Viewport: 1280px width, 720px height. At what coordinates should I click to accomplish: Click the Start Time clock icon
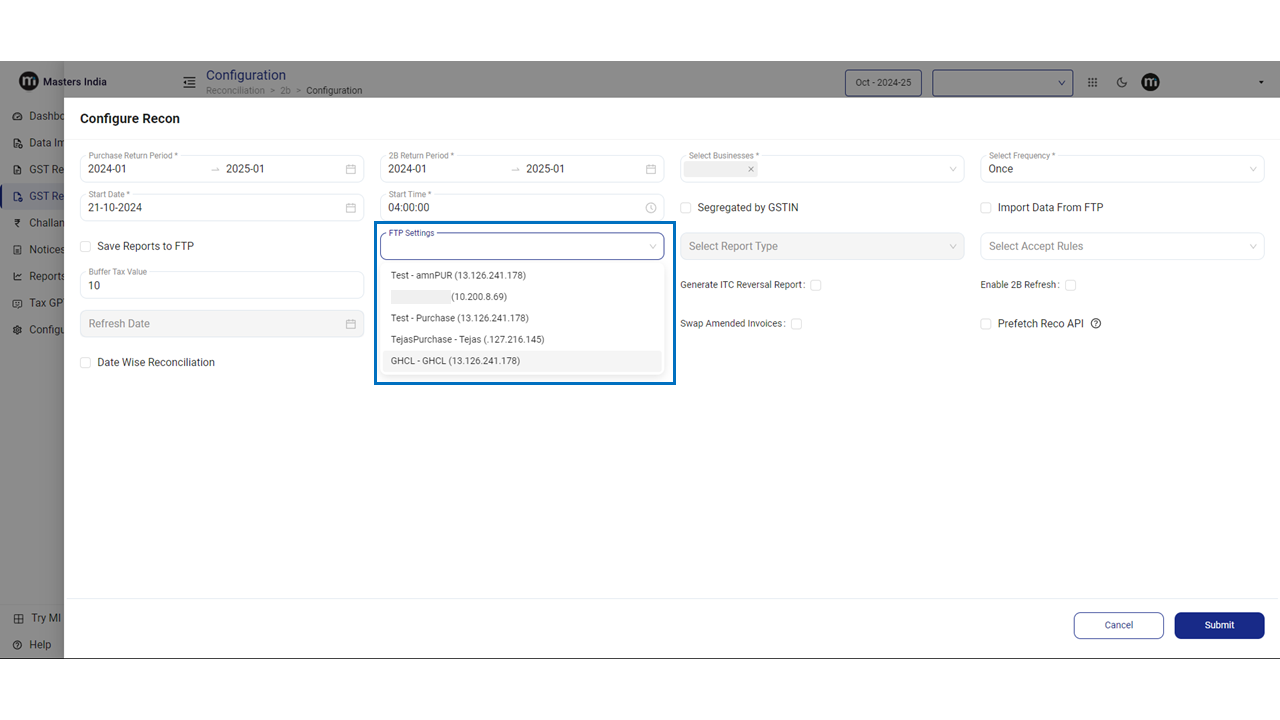(651, 208)
